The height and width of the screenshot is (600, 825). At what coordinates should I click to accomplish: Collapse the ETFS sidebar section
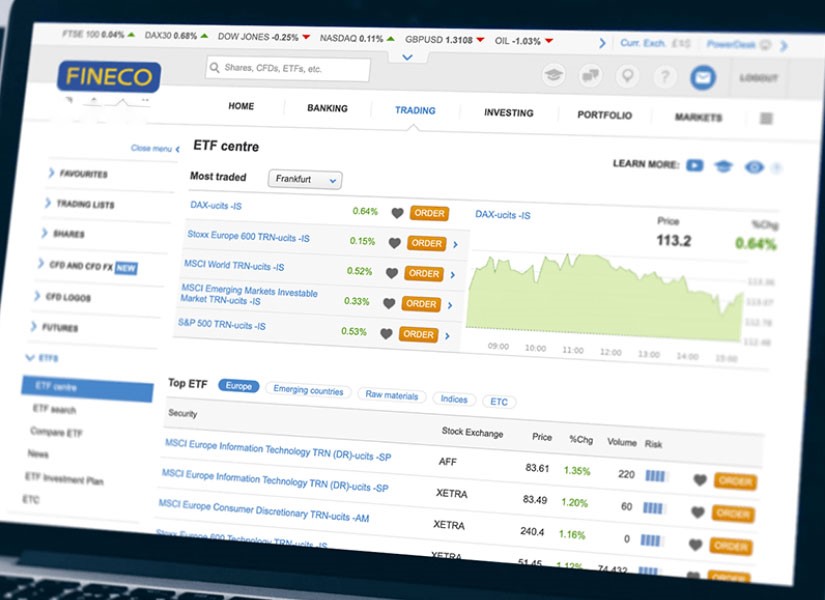(x=42, y=358)
